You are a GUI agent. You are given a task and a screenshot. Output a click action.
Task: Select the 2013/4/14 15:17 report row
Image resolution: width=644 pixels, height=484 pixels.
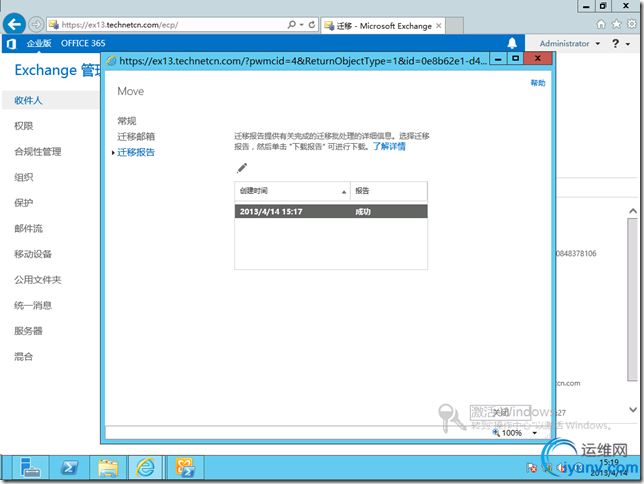331,212
